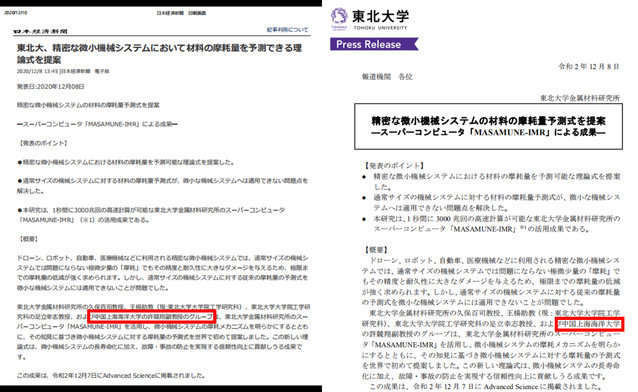
Task: Click the Nikkei headline beginning 東北大、精密な微小機械
Action: [159, 54]
